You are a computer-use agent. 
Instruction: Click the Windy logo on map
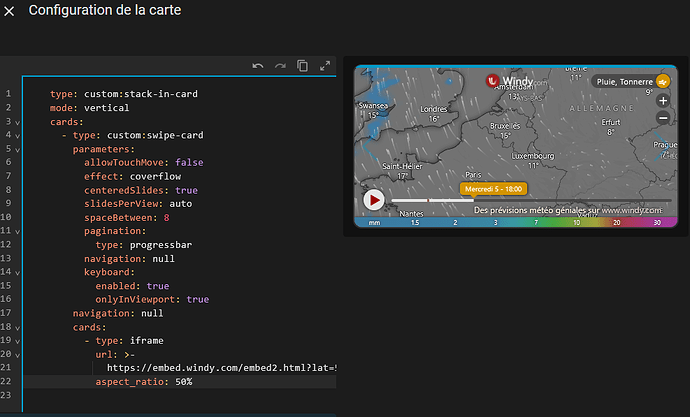(508, 81)
